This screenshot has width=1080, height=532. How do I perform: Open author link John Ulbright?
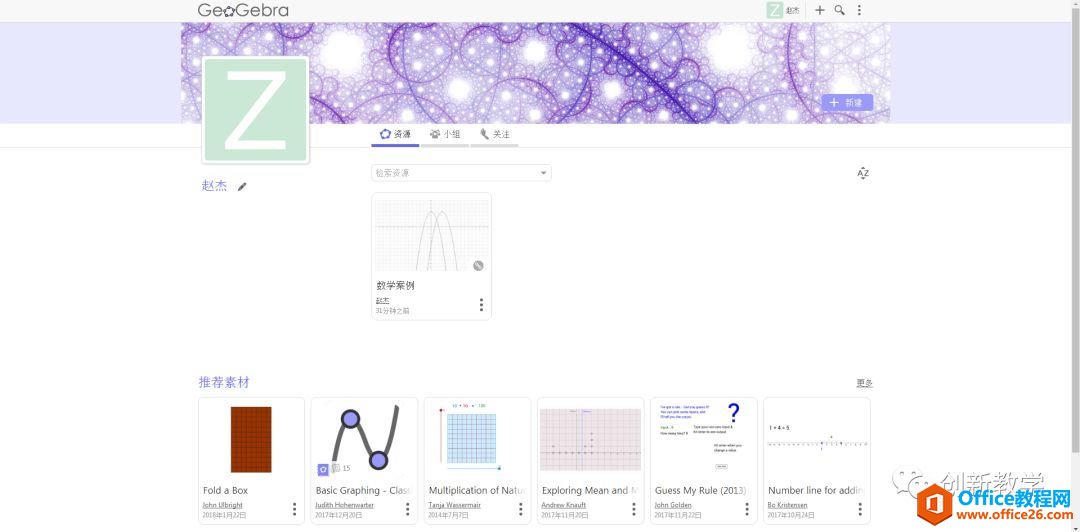point(222,505)
